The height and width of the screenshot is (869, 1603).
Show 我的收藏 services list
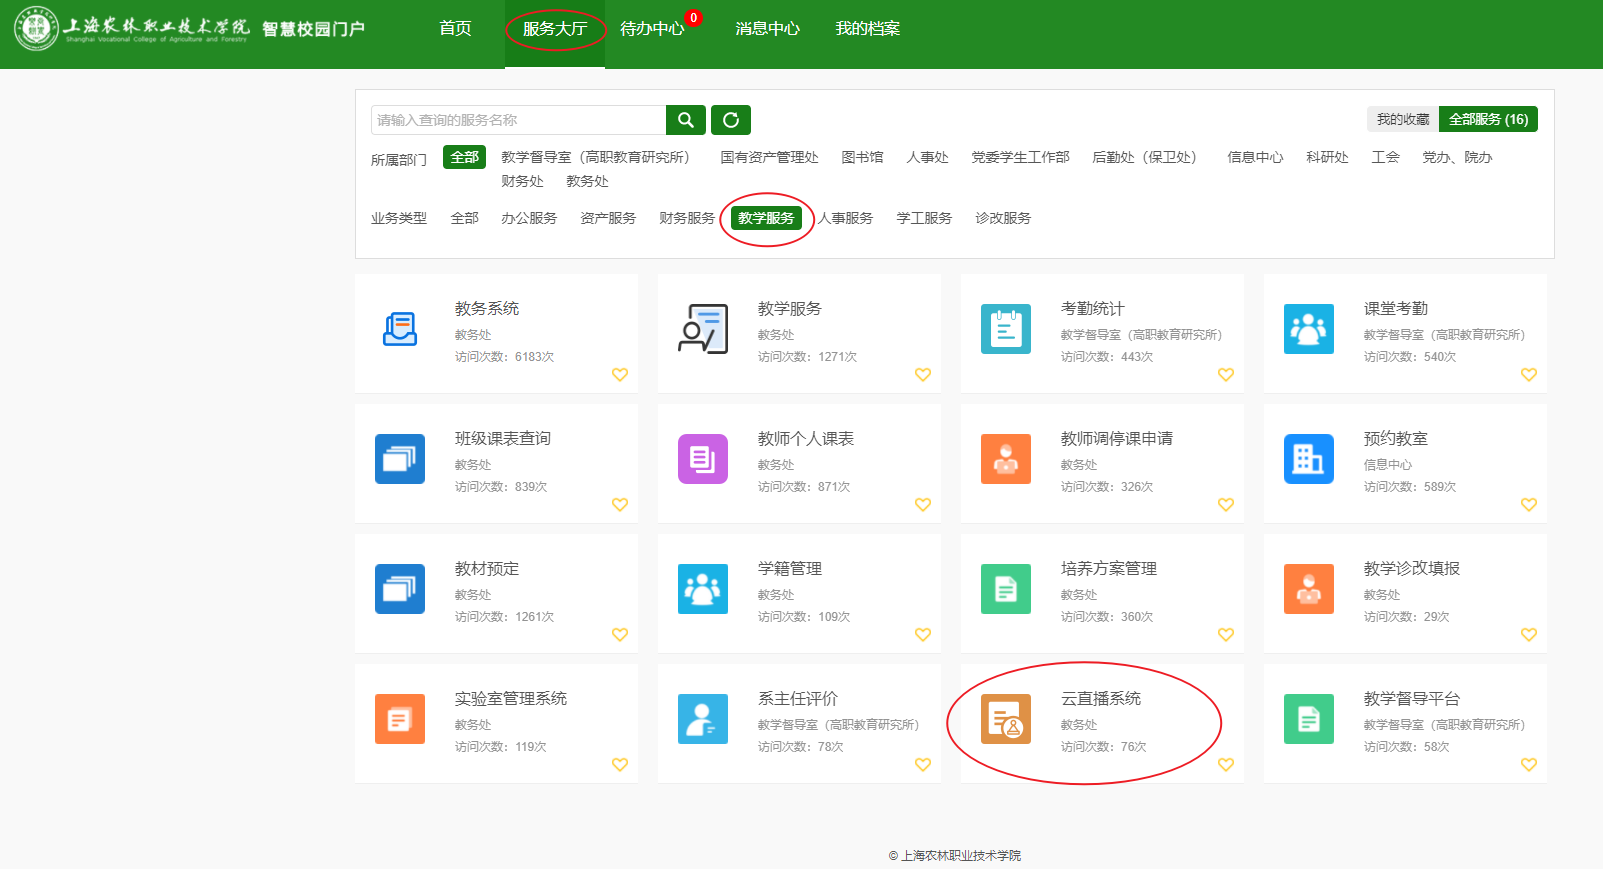[x=1402, y=119]
